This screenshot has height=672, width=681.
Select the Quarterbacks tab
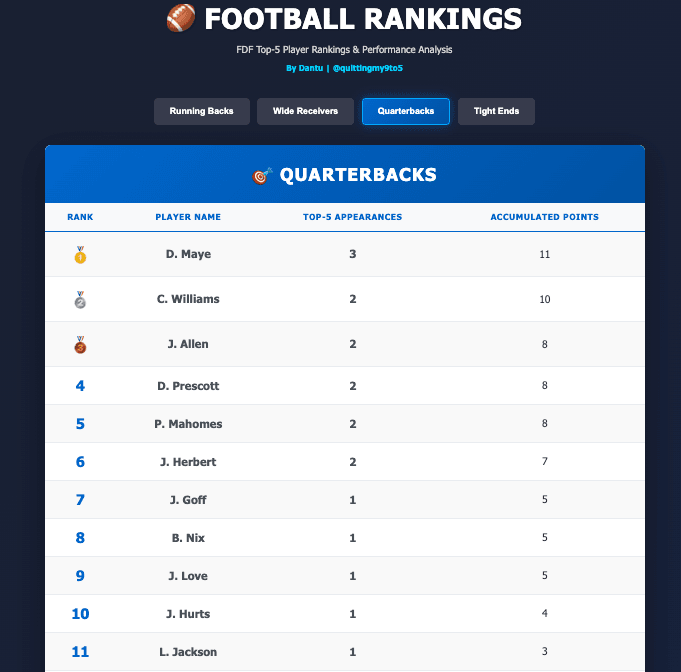click(406, 111)
